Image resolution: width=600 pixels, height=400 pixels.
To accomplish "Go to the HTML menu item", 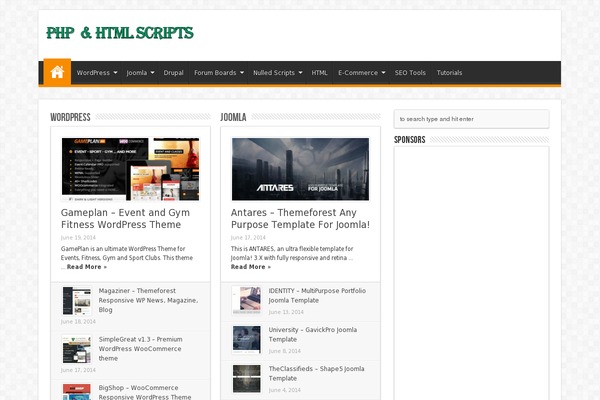I will pos(320,72).
